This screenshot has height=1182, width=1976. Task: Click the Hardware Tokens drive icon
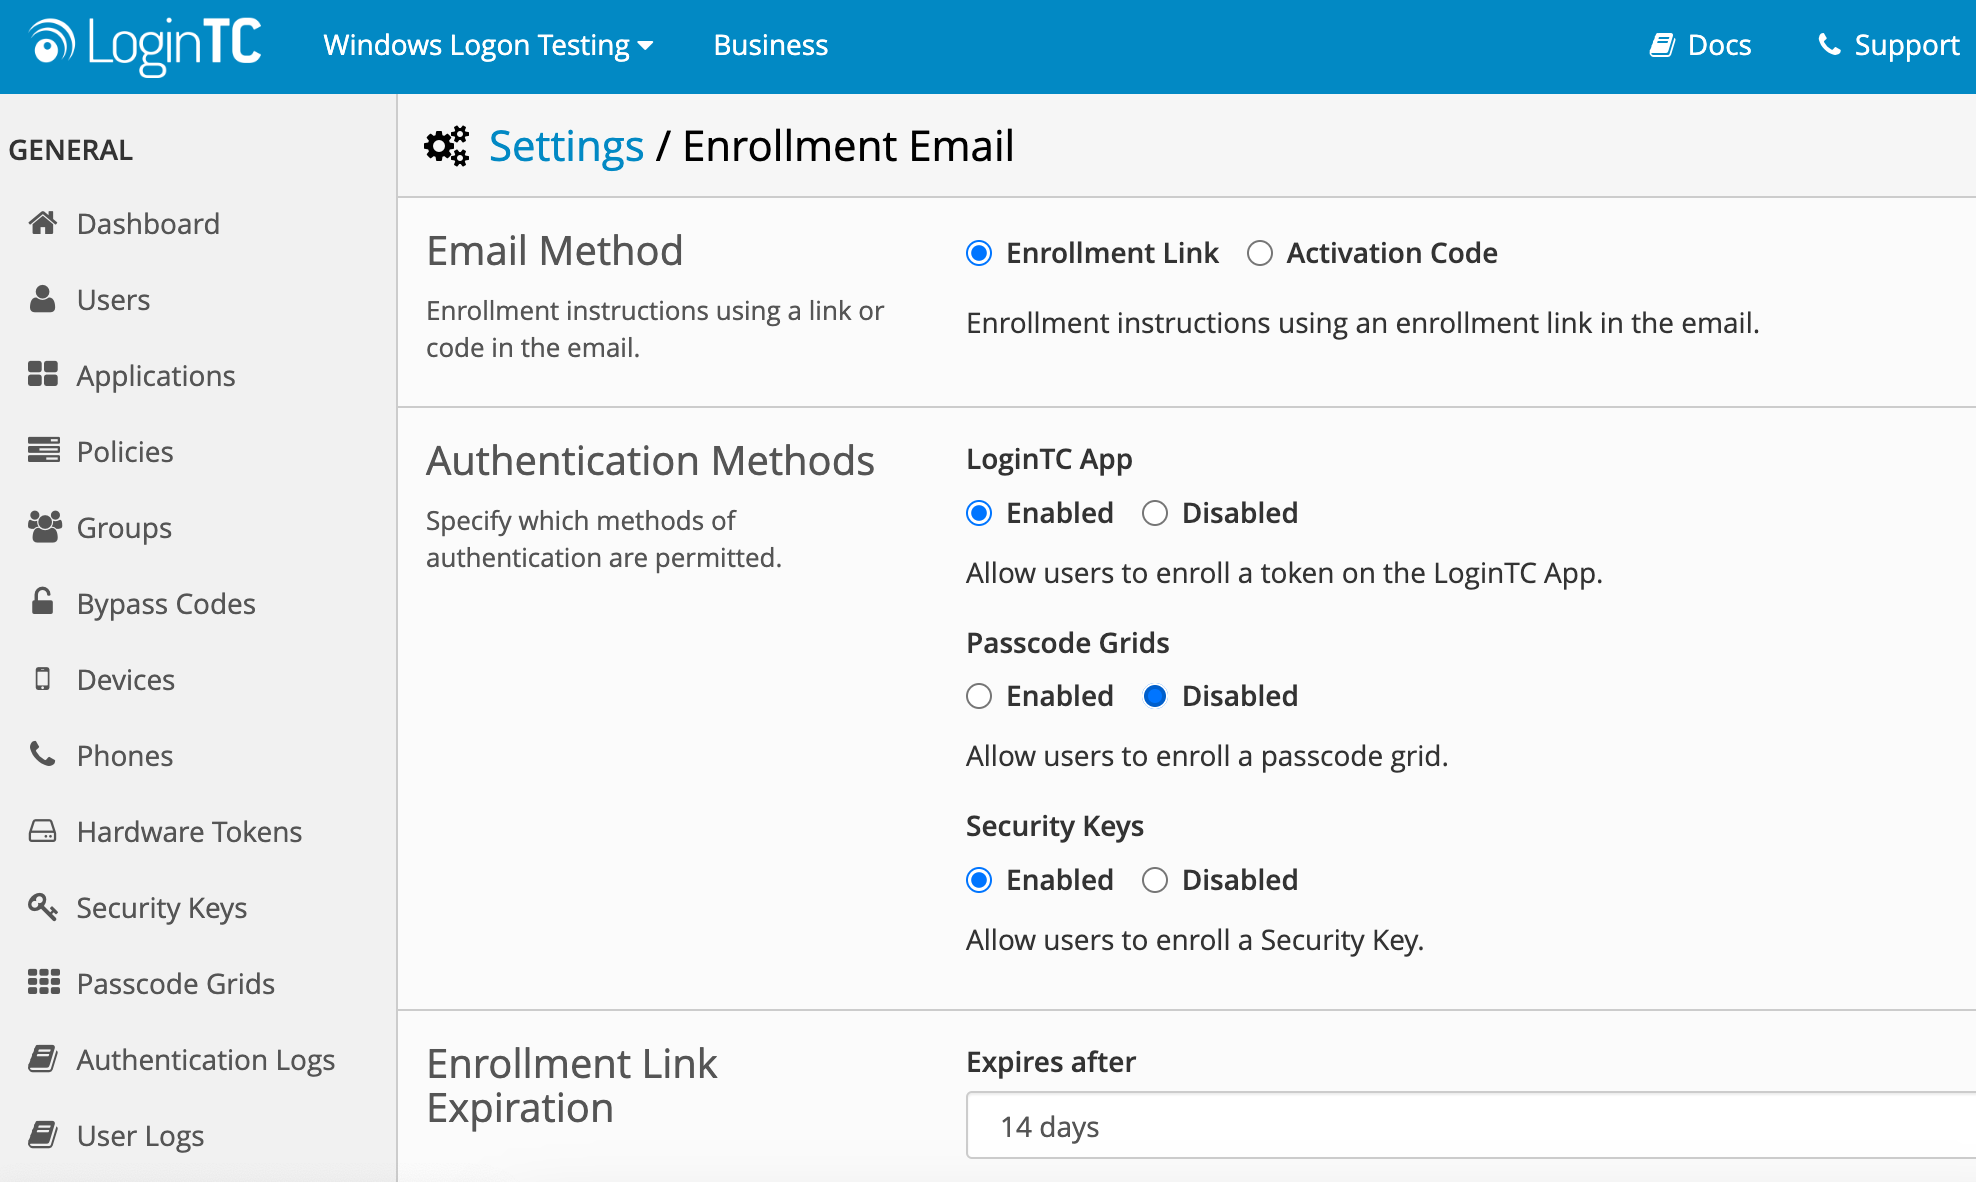[43, 831]
